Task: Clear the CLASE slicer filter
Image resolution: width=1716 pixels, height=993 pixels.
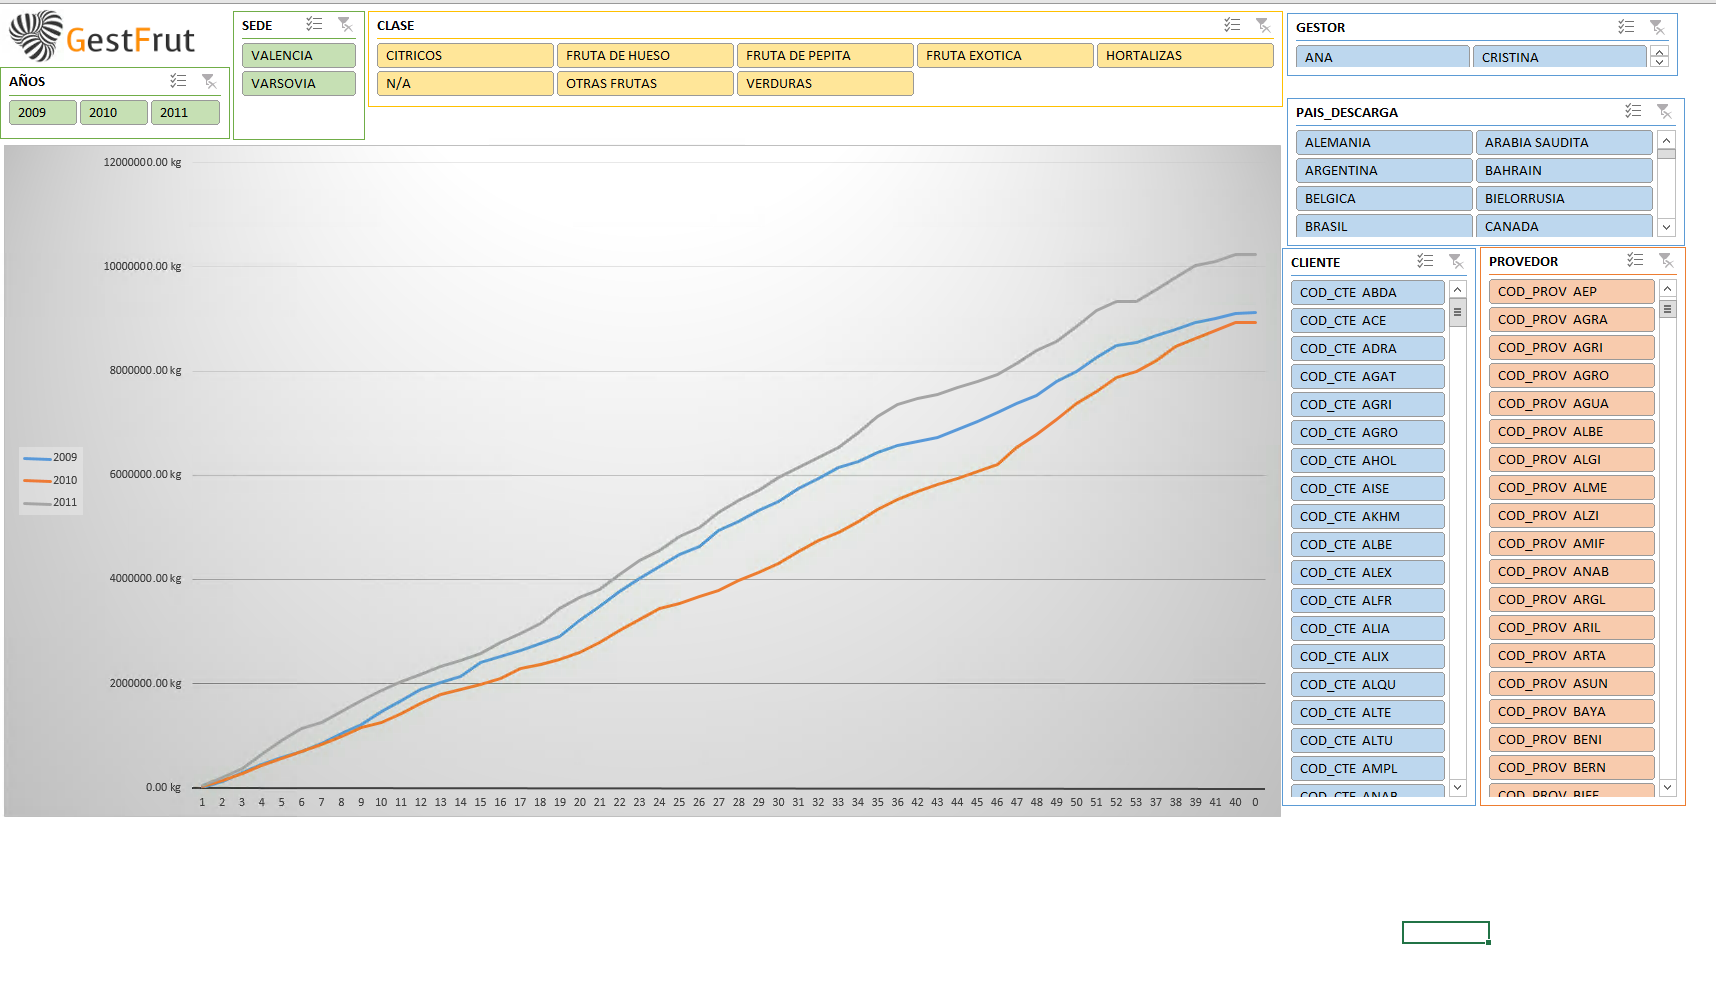Action: [1263, 25]
